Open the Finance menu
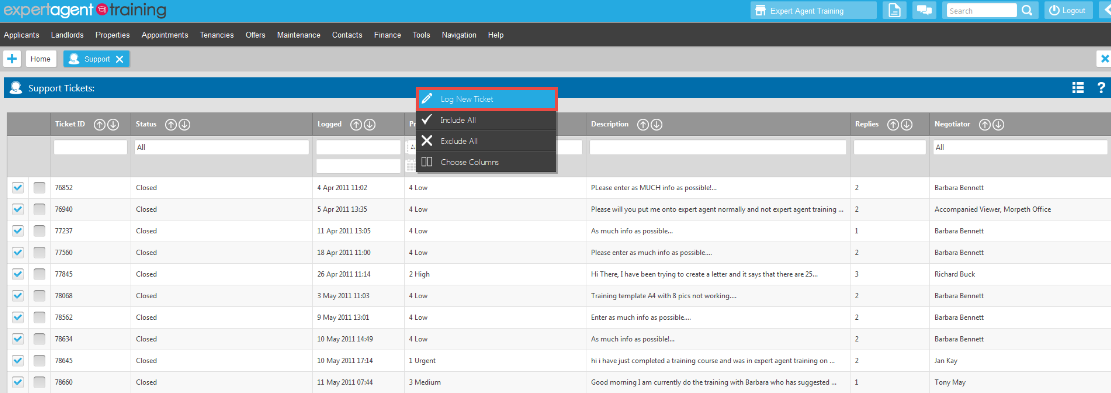The width and height of the screenshot is (1111, 393). (x=388, y=35)
